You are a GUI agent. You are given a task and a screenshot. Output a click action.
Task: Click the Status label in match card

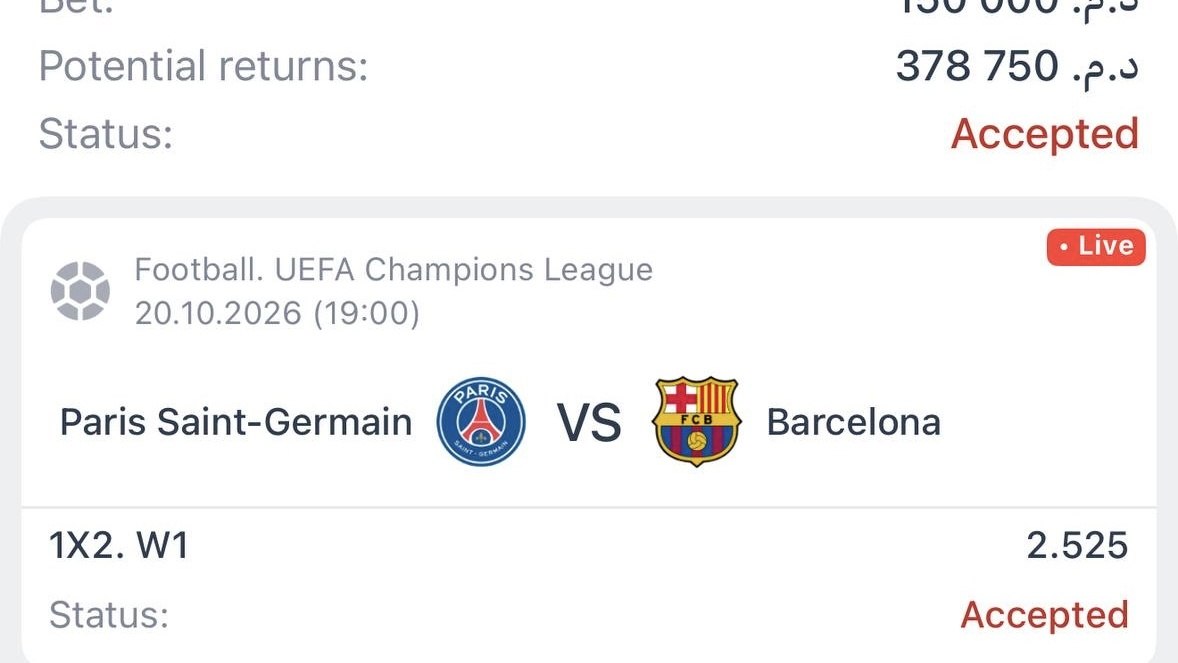point(109,615)
